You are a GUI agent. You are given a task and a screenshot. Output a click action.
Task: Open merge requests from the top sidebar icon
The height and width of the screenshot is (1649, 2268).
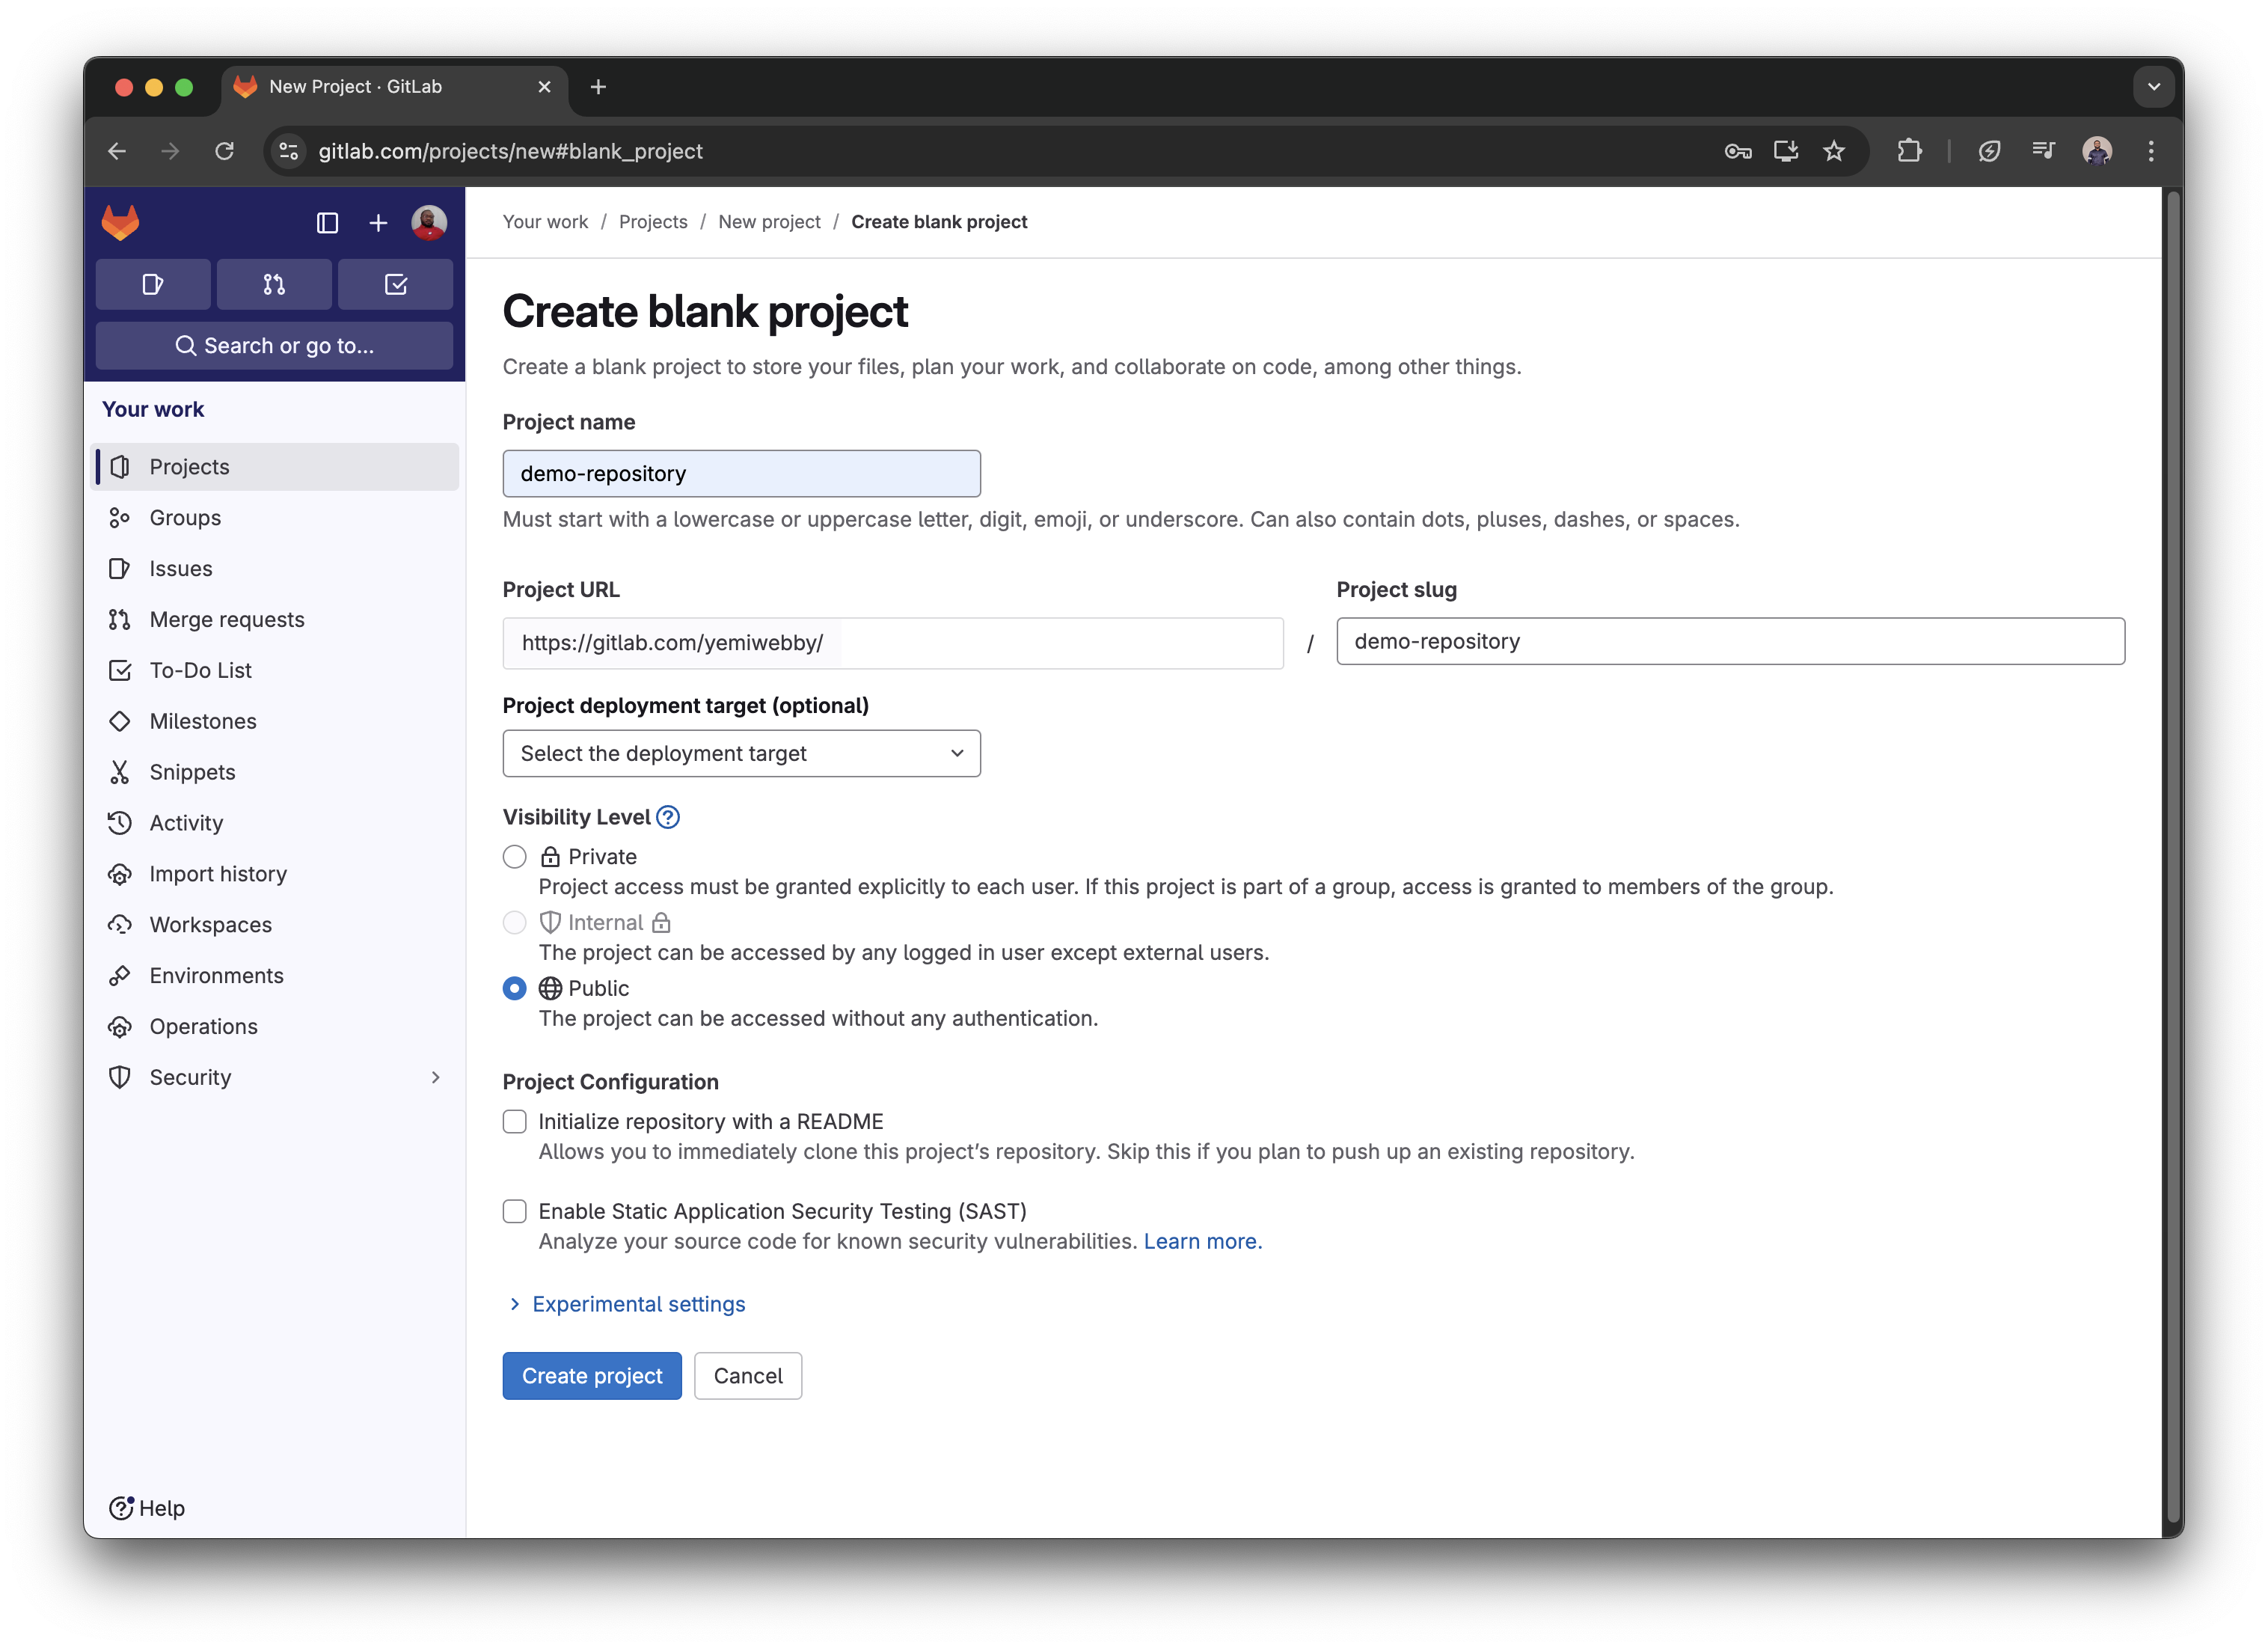(x=274, y=284)
